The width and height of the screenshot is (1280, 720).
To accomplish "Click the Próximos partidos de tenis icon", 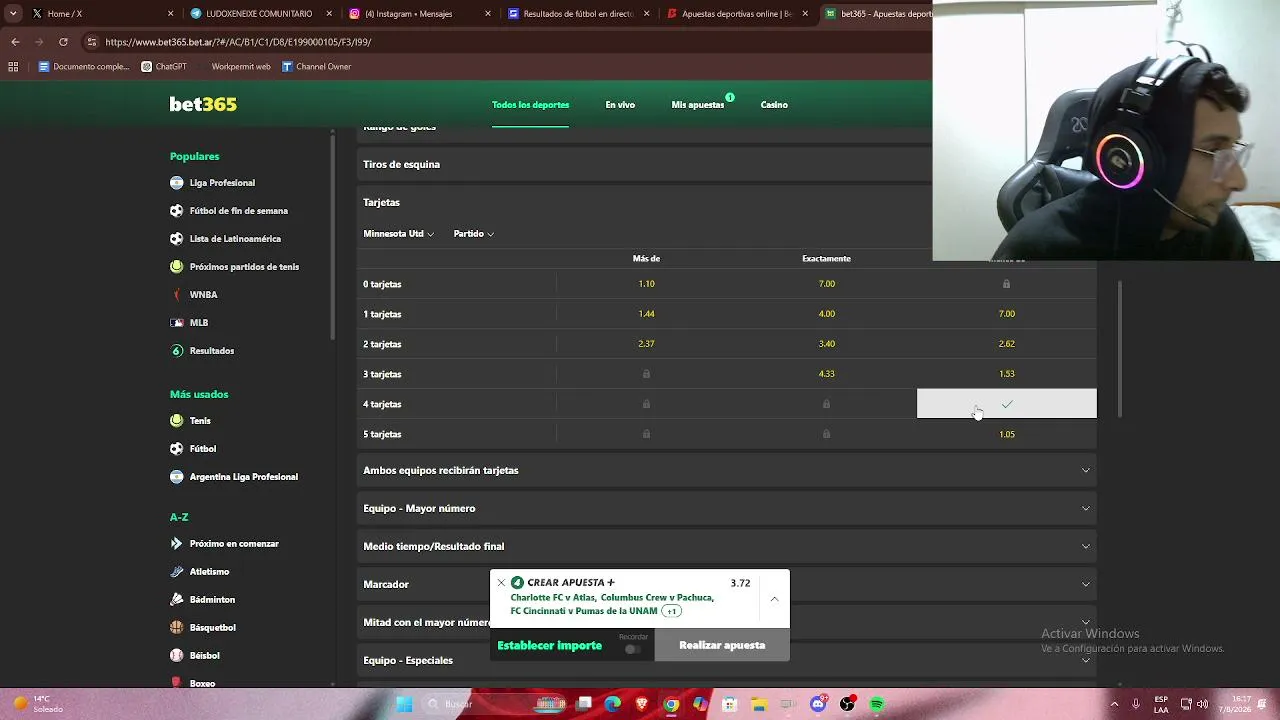I will [177, 267].
